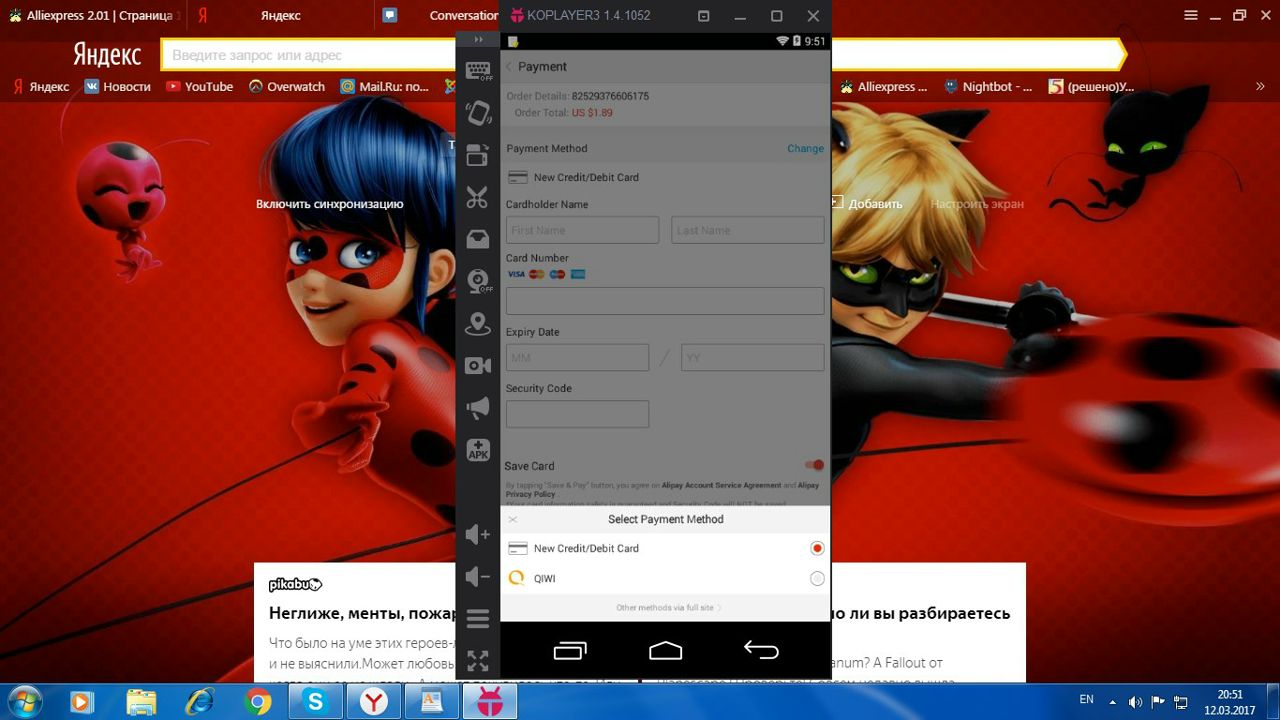Open the Yandex browser hamburger menu
This screenshot has height=720, width=1280.
[x=1190, y=16]
